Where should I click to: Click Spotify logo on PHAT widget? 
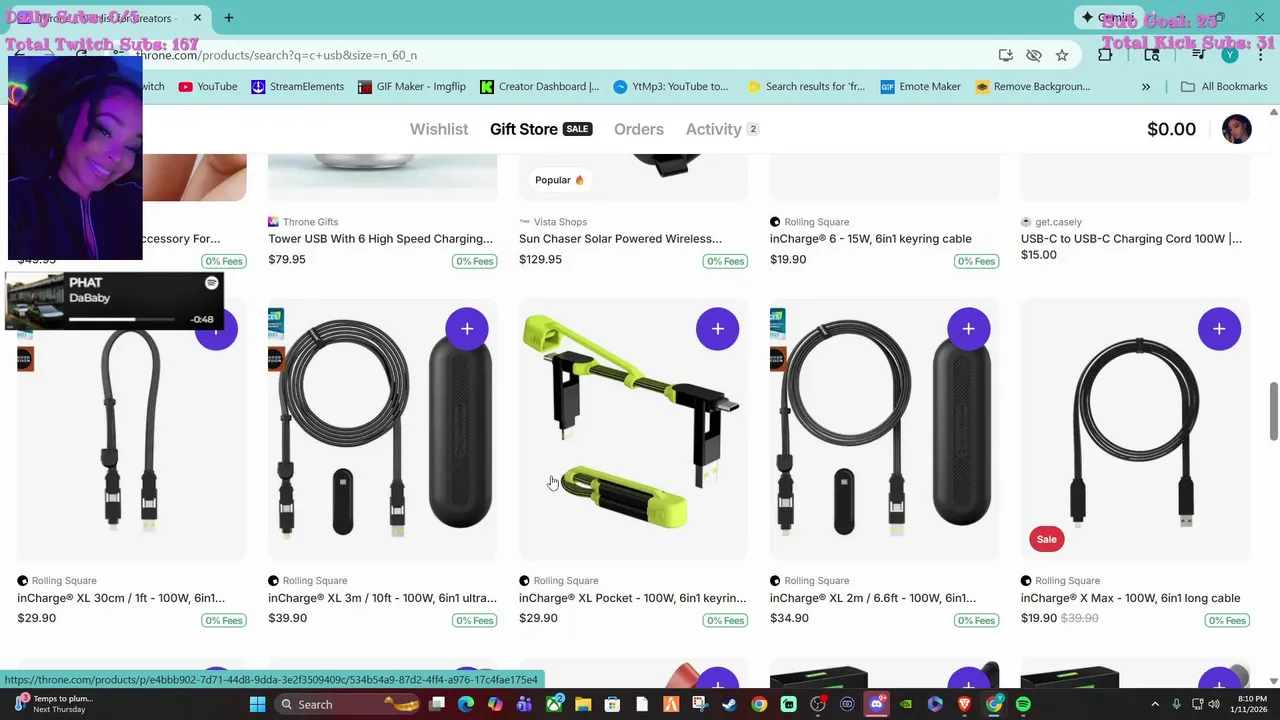pyautogui.click(x=212, y=284)
